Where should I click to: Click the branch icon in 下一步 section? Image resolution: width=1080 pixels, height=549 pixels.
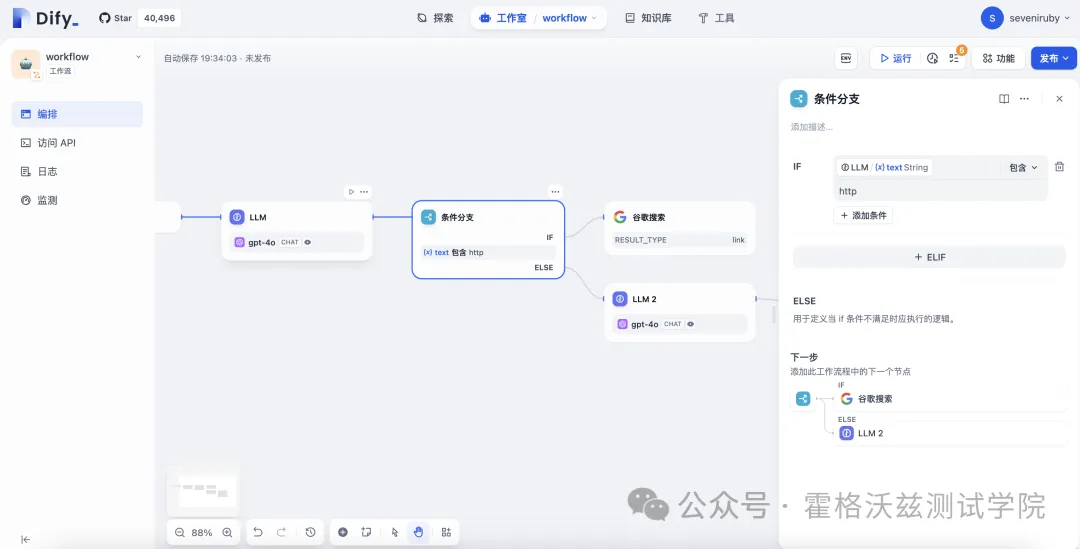[x=803, y=399]
